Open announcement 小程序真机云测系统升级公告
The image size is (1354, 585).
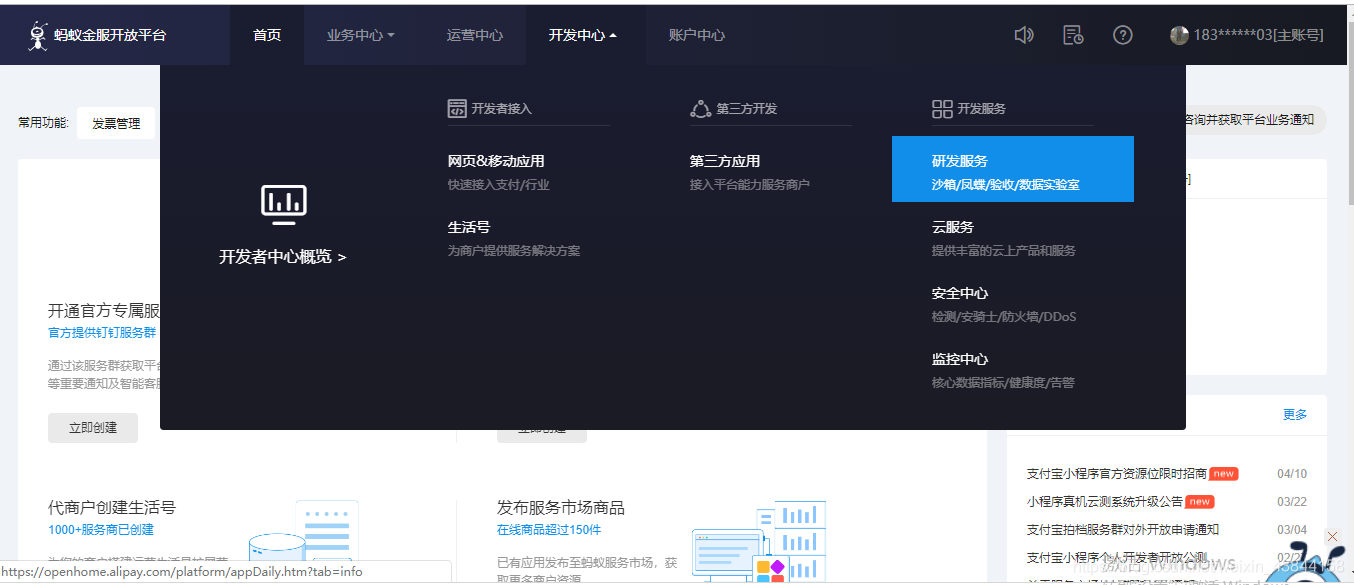(x=1104, y=502)
